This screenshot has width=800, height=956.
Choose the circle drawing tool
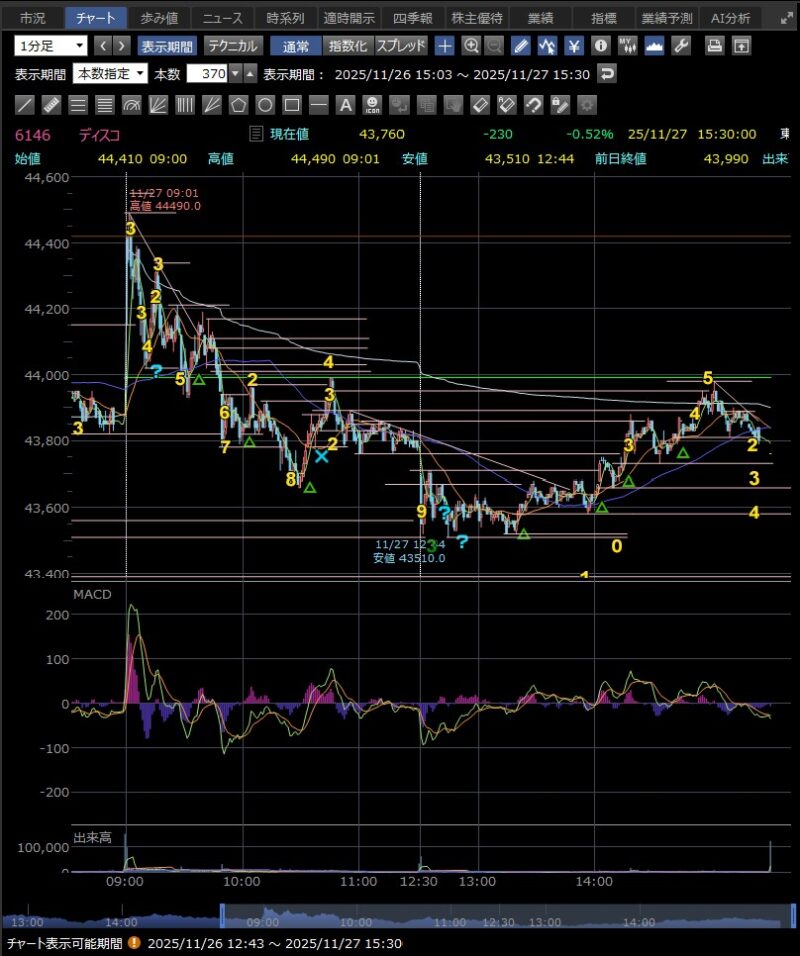point(265,104)
